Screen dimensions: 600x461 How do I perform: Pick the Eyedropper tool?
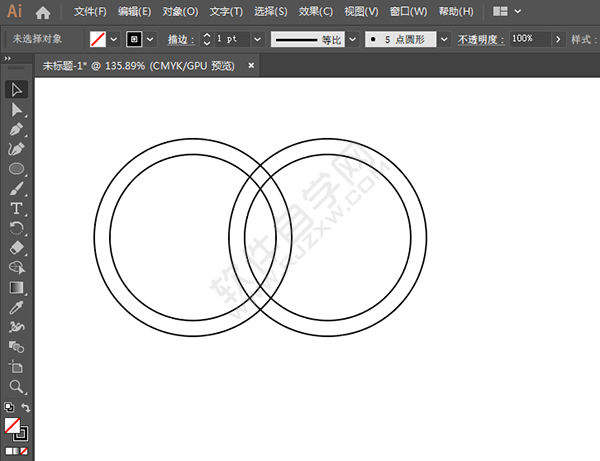(x=16, y=307)
